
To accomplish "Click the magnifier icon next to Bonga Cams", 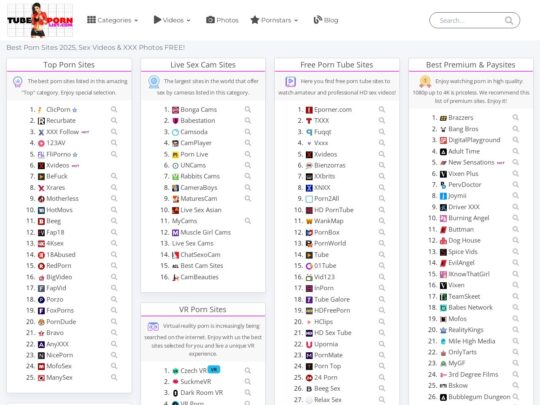I will [x=248, y=109].
